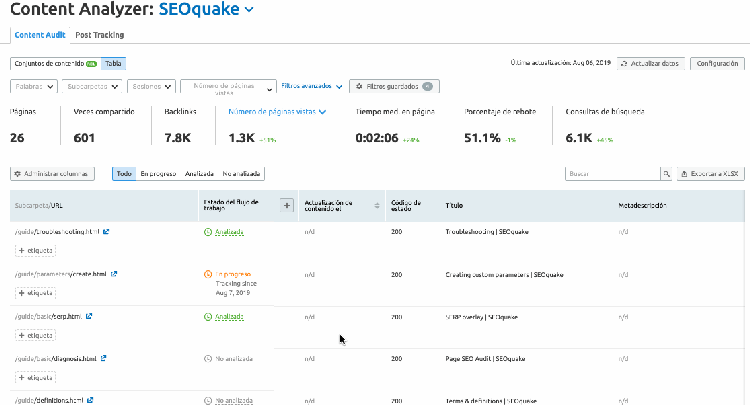Open Administrar columnas gear button
Screen dimensions: 750x405
[x=52, y=174]
